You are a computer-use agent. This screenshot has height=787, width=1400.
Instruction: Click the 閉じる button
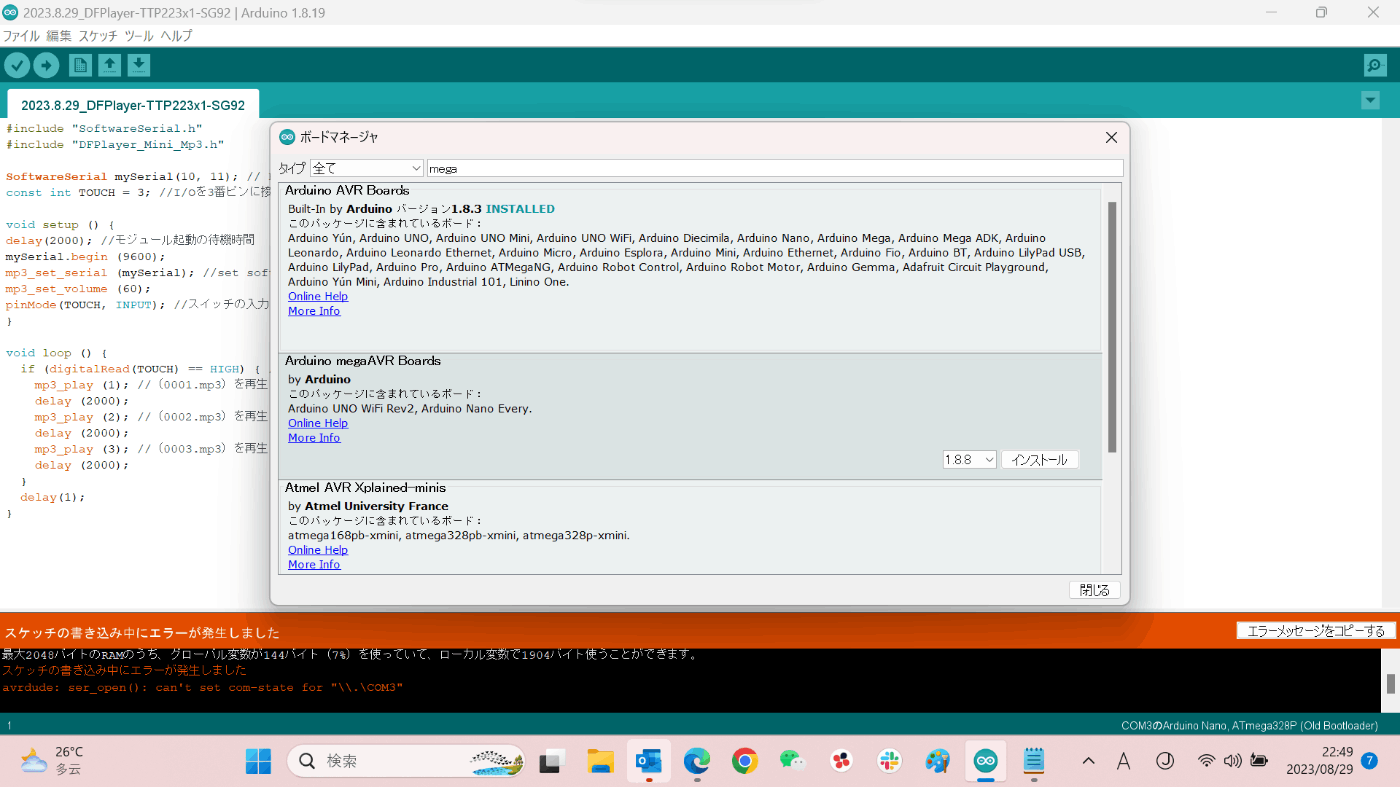(1095, 590)
